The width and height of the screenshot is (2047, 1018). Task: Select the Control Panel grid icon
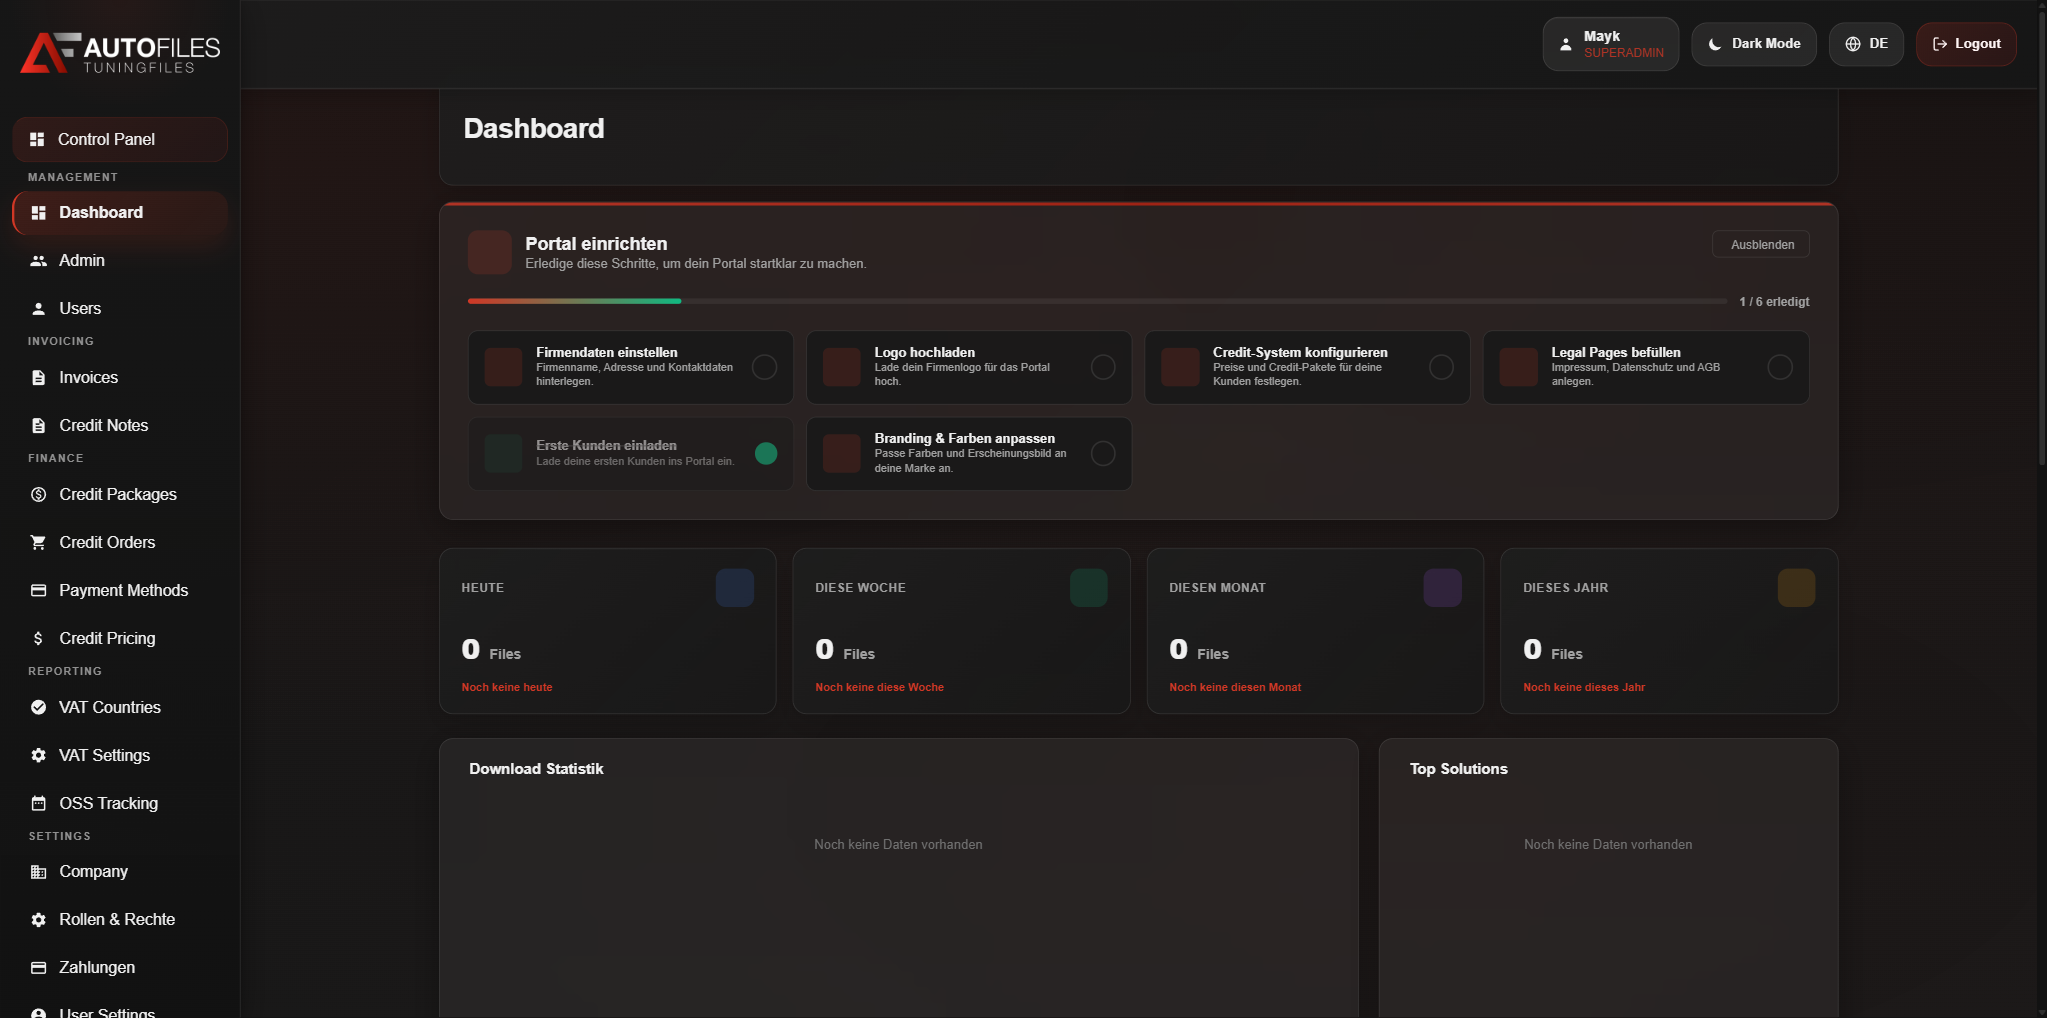coord(38,139)
